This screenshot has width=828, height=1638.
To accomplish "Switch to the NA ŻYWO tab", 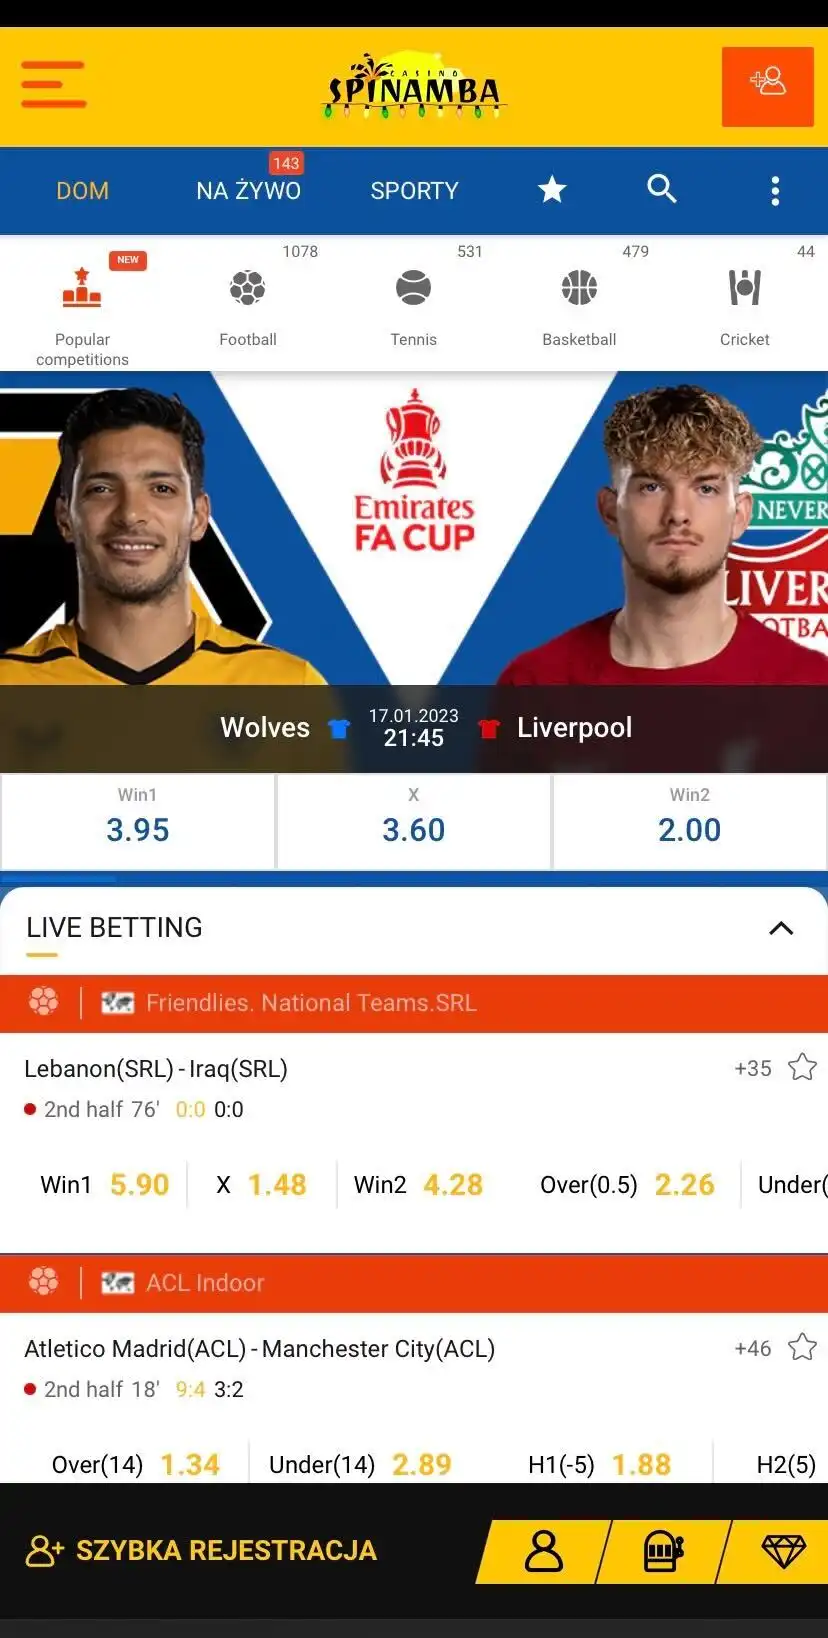I will pyautogui.click(x=248, y=190).
